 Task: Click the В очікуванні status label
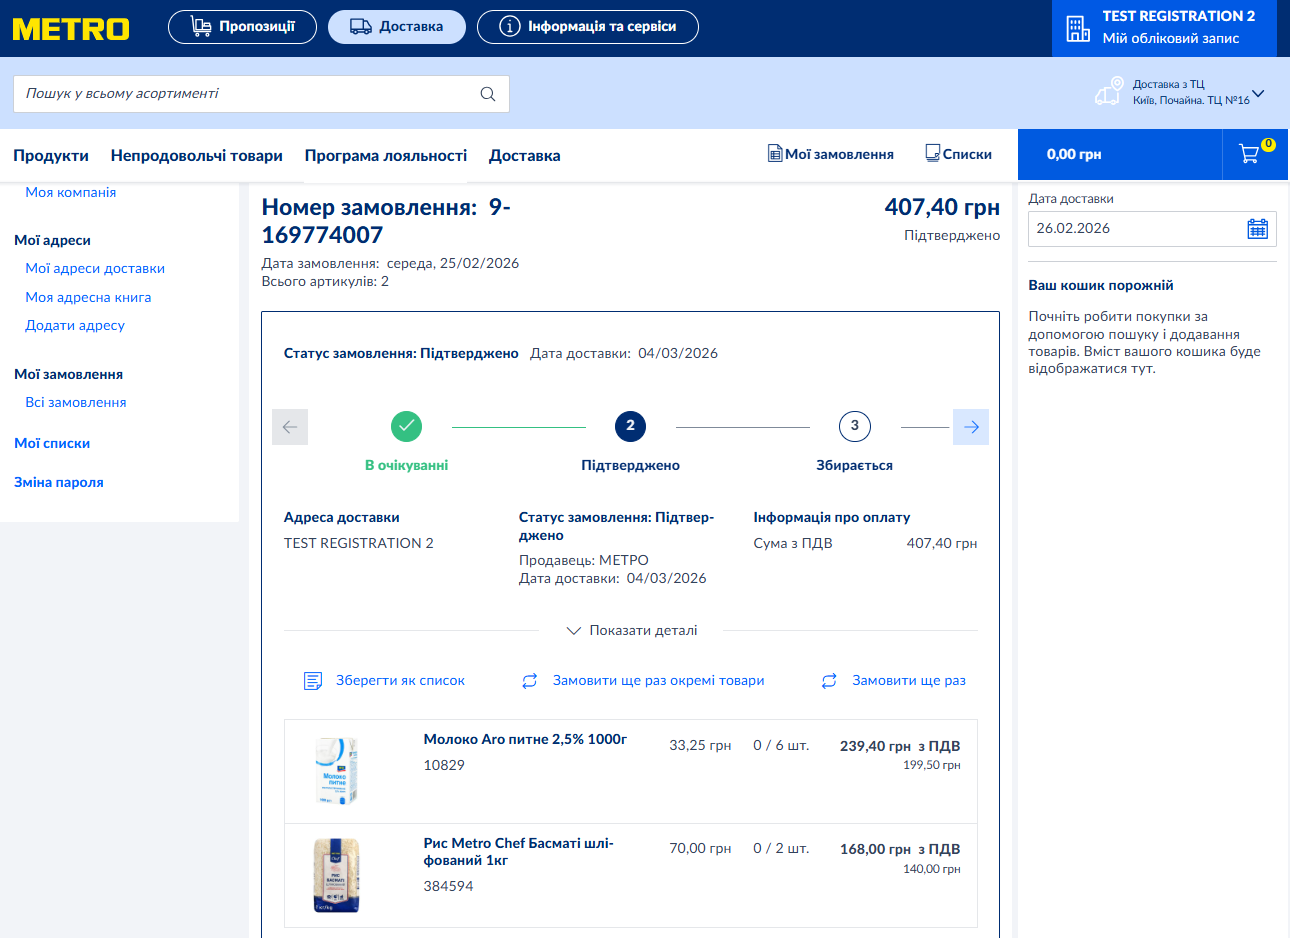point(406,465)
